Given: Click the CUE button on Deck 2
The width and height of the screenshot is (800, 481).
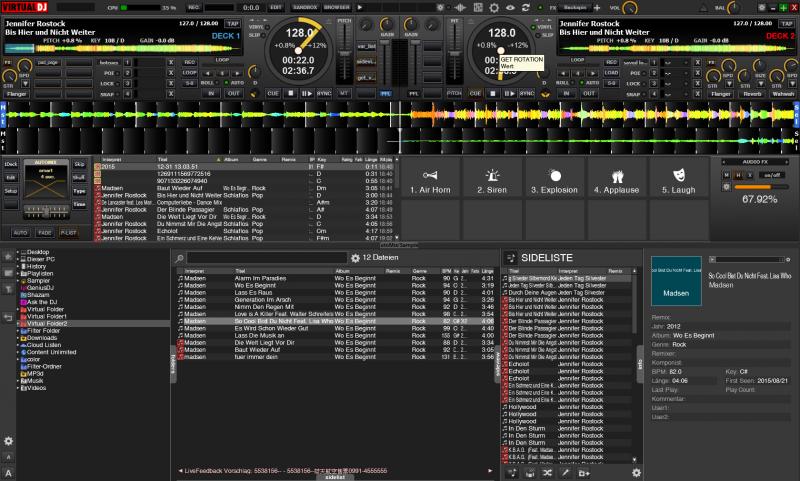Looking at the screenshot, I should [x=476, y=93].
